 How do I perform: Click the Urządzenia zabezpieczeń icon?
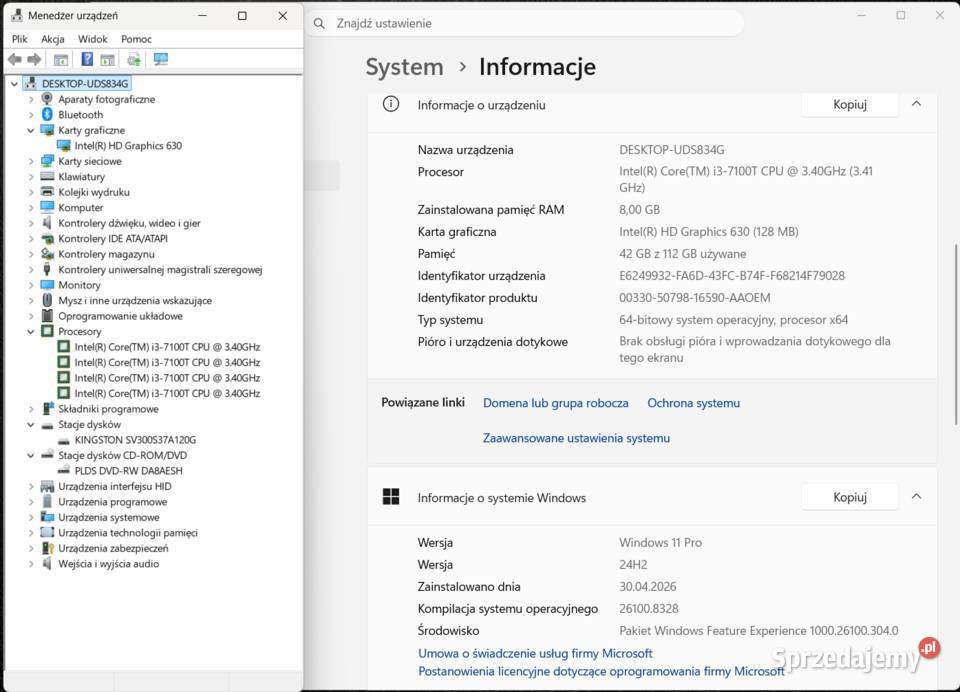click(47, 548)
